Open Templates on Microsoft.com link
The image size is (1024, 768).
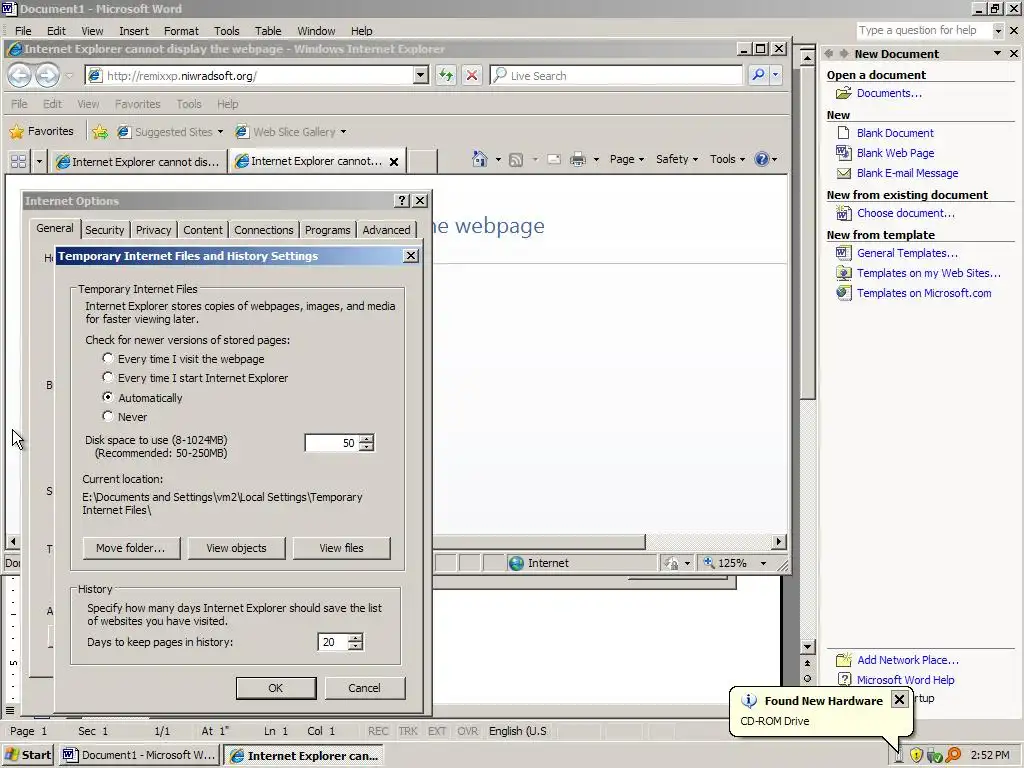pos(924,293)
